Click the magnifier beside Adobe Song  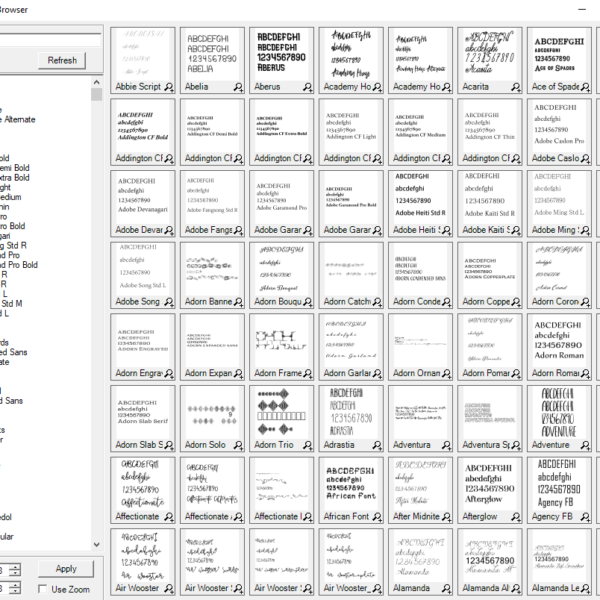pos(169,302)
